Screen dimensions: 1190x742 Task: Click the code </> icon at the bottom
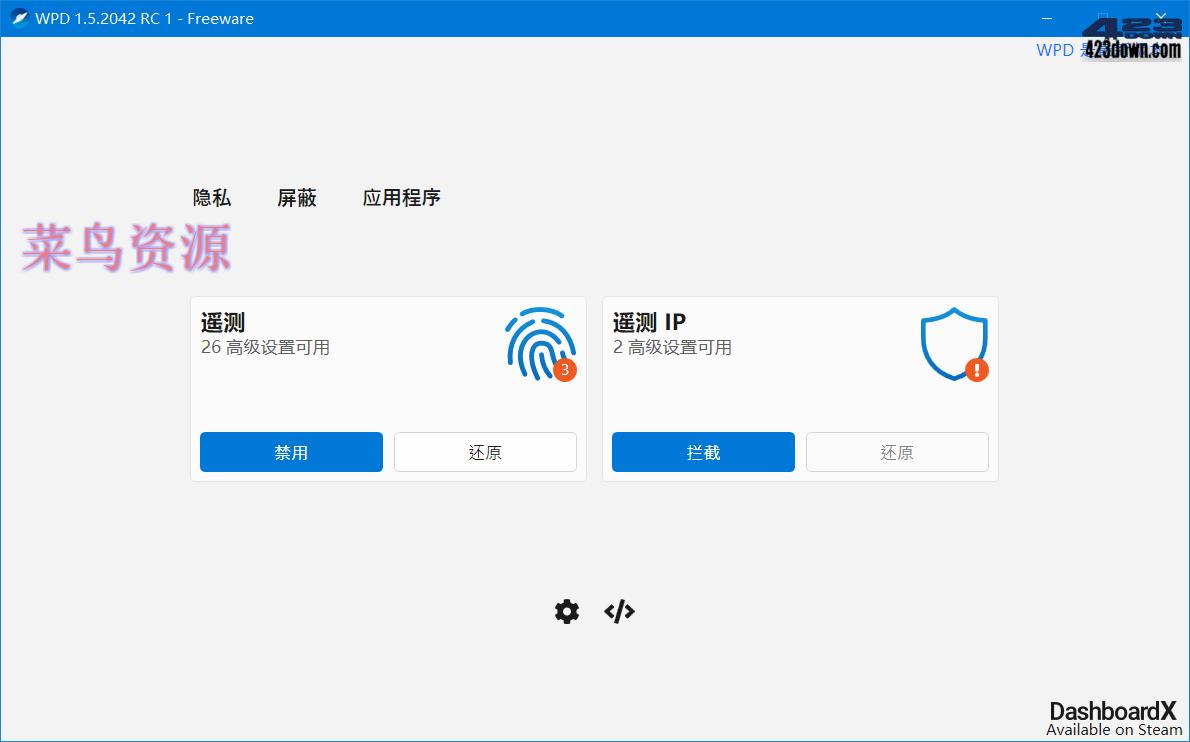pos(619,611)
